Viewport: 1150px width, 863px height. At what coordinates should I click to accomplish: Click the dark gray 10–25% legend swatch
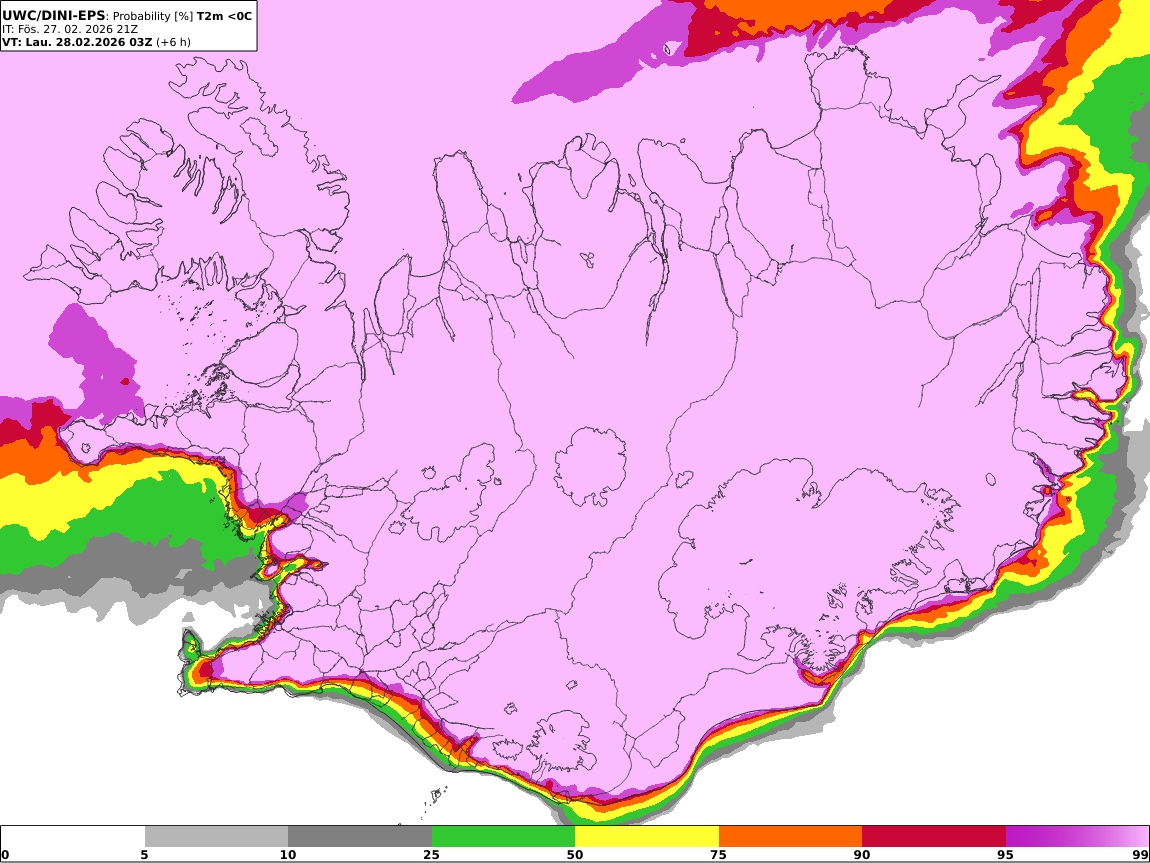360,836
